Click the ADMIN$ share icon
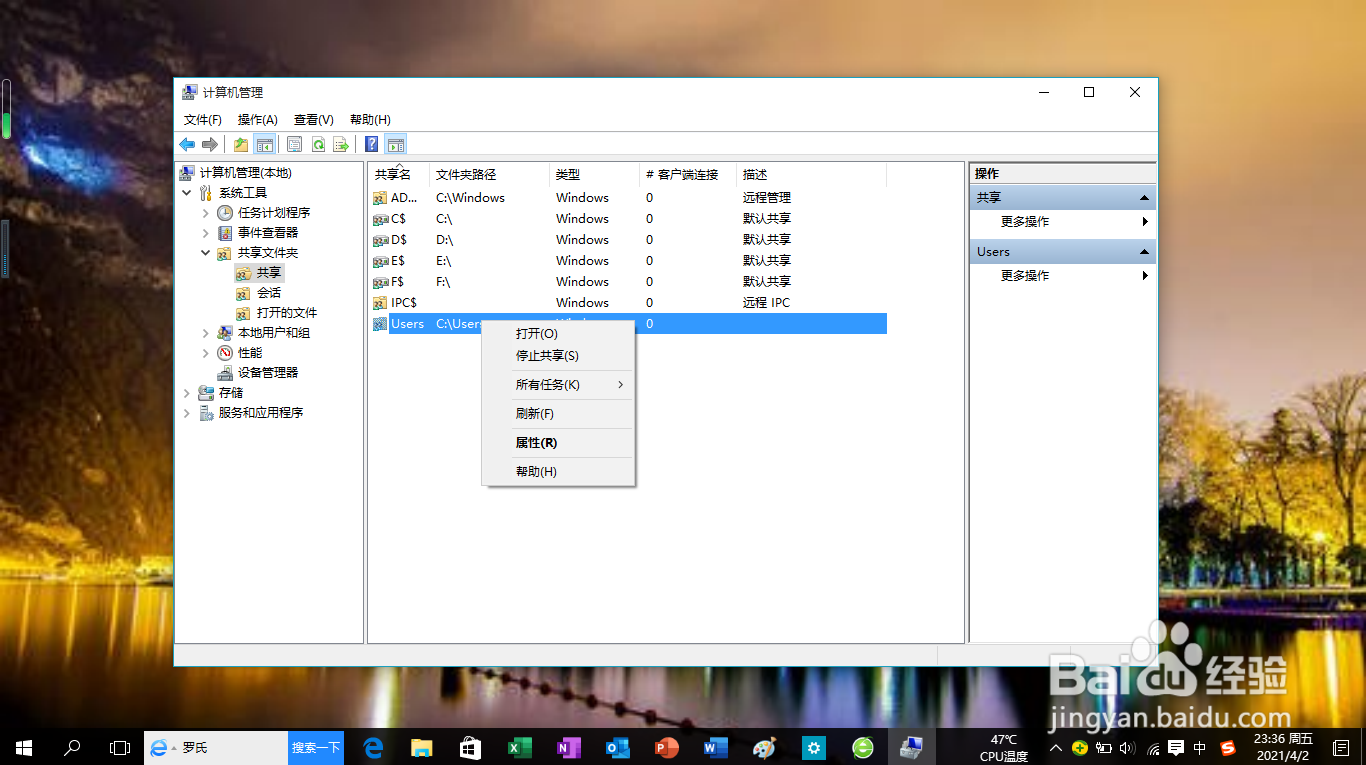 [x=380, y=198]
